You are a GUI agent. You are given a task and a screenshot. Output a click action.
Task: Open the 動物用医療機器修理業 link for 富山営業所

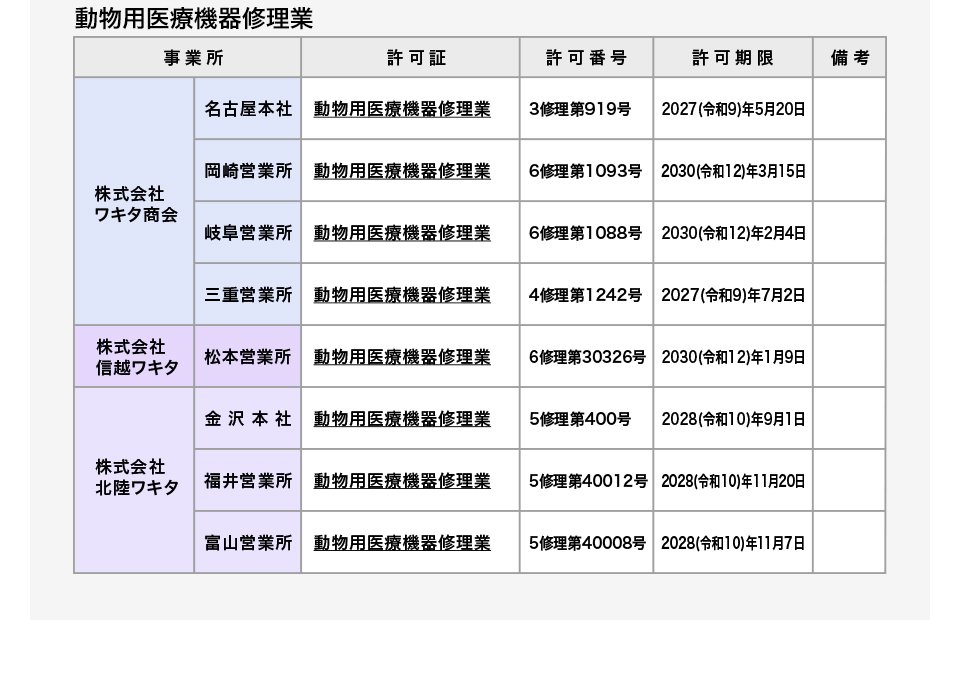pyautogui.click(x=402, y=543)
